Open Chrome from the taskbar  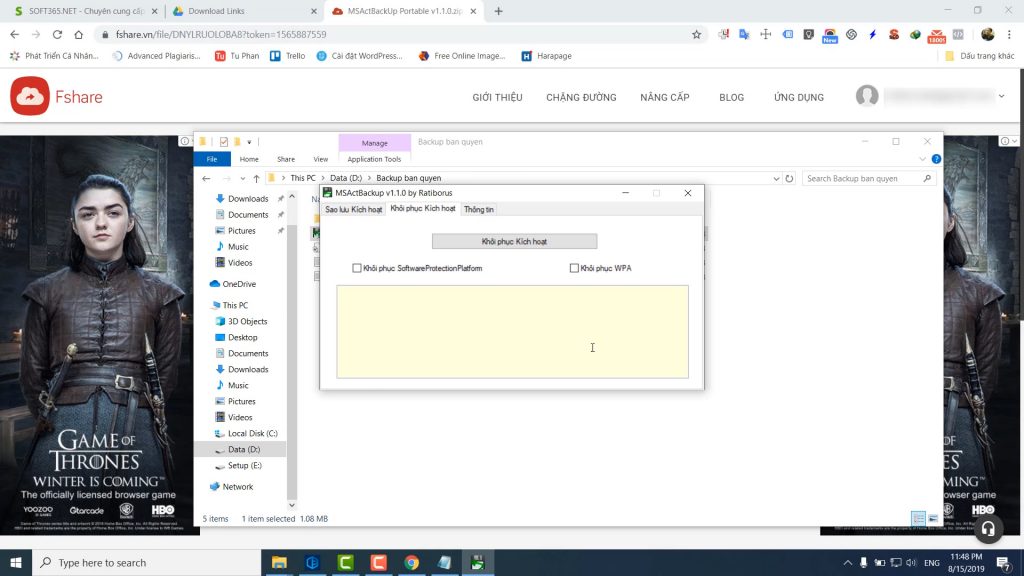pos(411,562)
